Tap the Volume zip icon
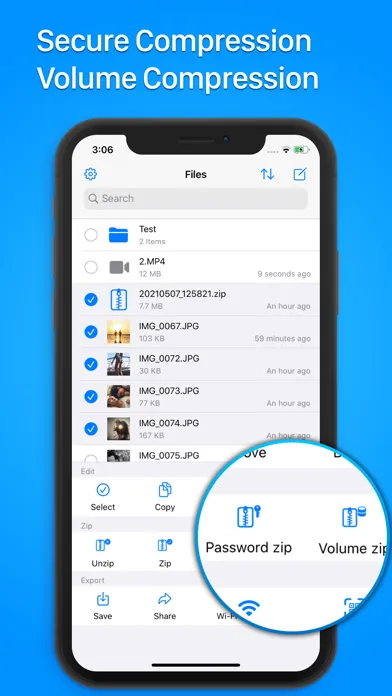The height and width of the screenshot is (696, 392). [x=354, y=517]
